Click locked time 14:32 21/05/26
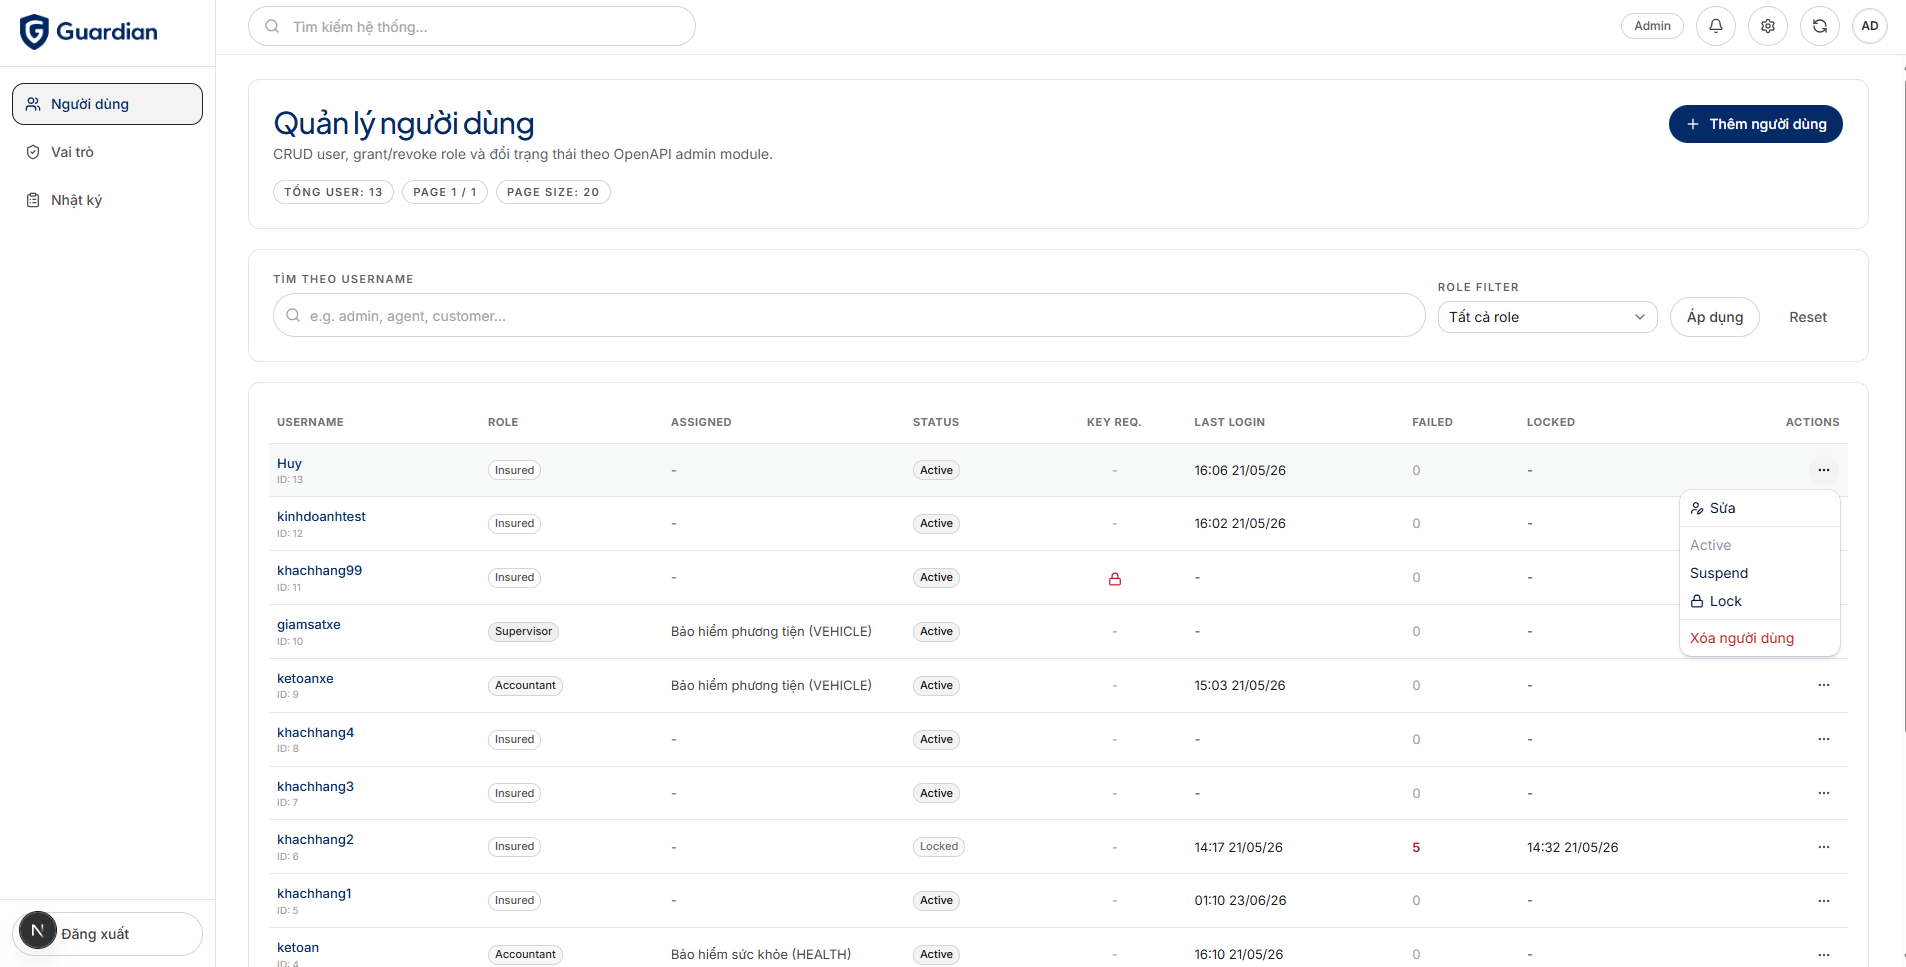The image size is (1906, 967). point(1572,847)
